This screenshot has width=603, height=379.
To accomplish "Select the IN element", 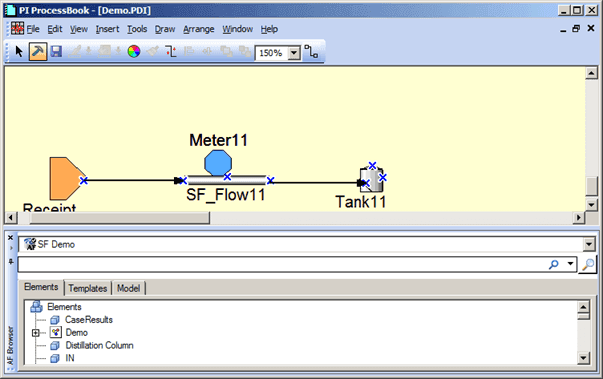I will click(70, 358).
